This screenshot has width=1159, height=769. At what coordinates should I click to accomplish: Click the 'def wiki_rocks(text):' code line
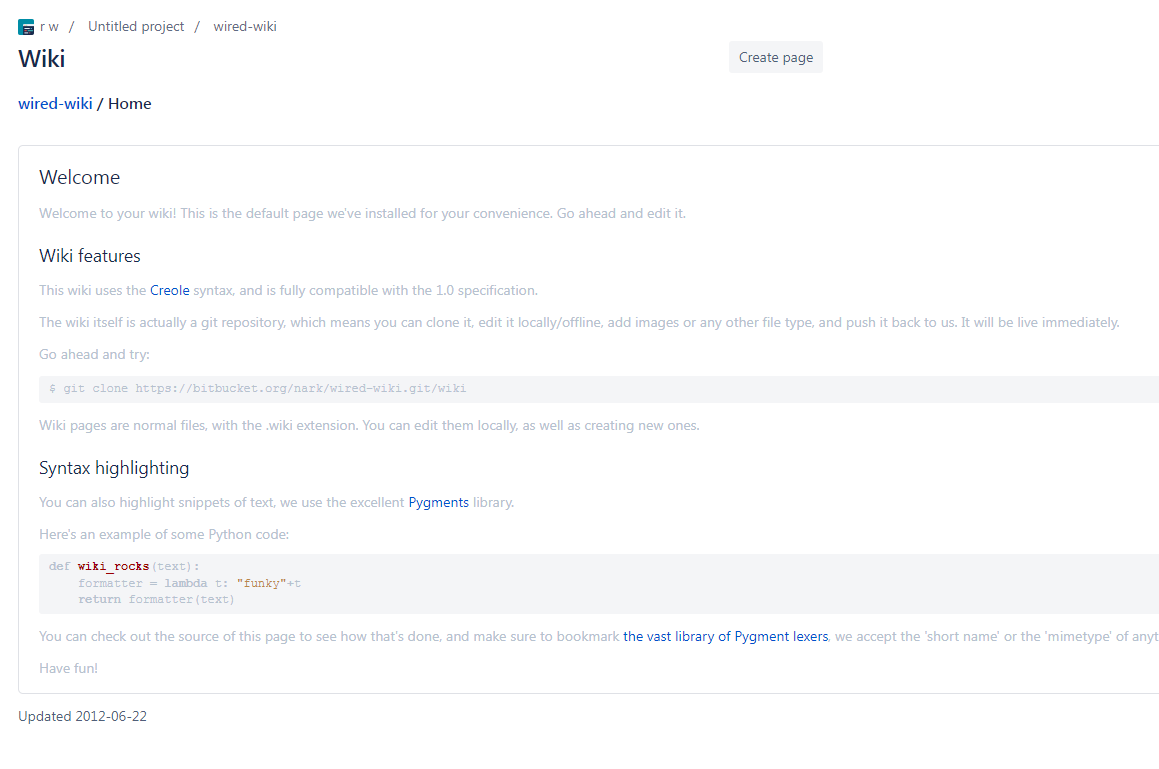124,566
